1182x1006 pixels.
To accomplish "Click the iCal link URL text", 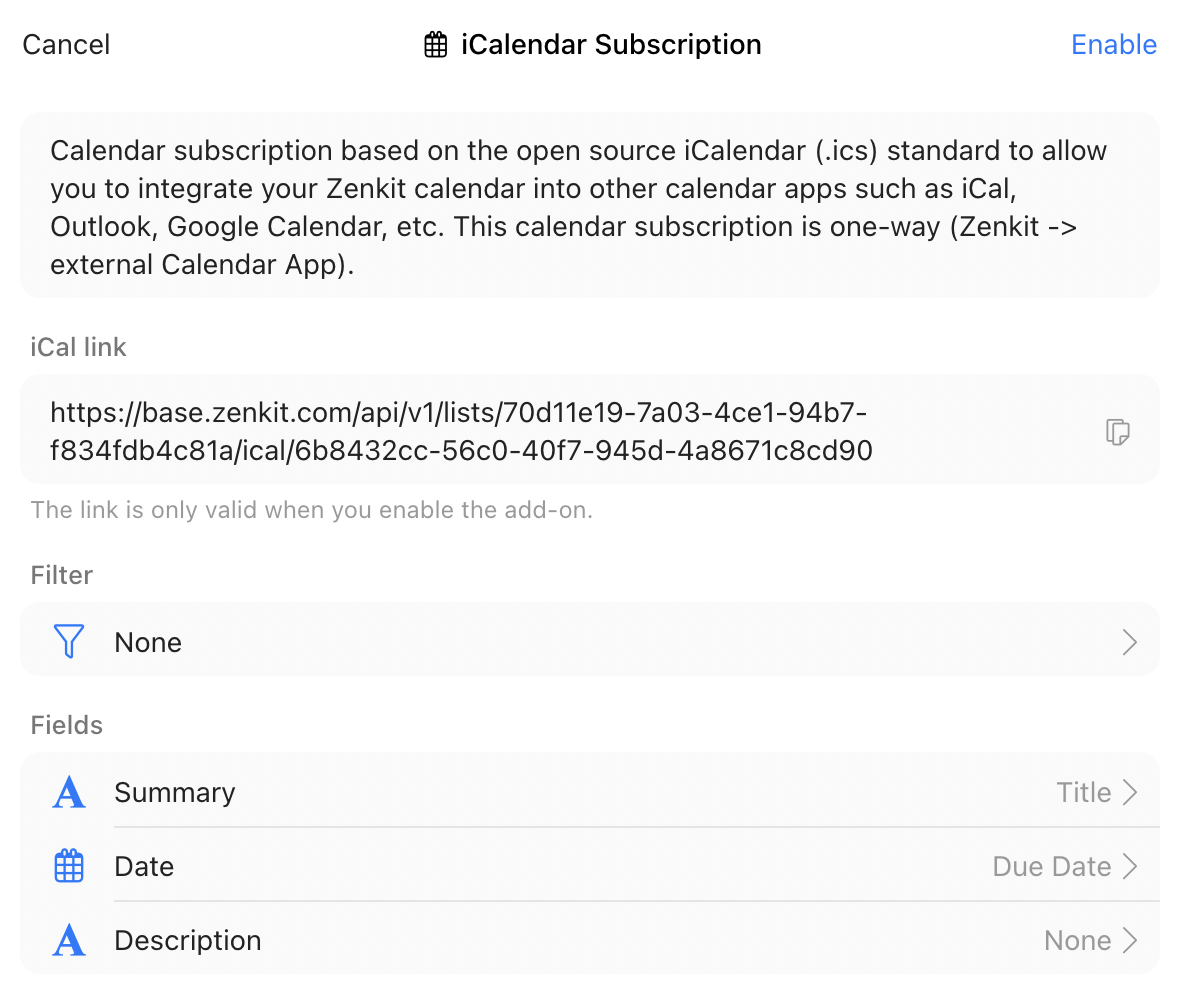I will click(x=461, y=431).
